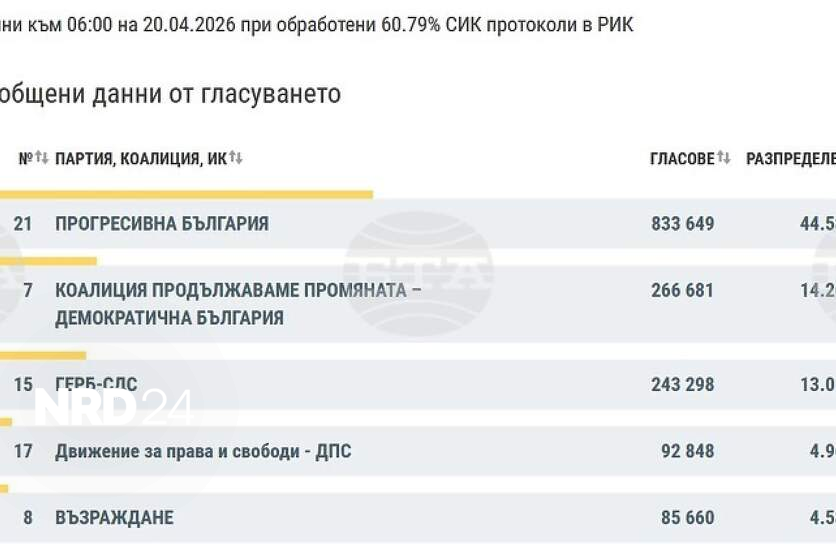Select the РАЗПРЕДЕЛЕ column header
The height and width of the screenshot is (546, 836).
(790, 159)
